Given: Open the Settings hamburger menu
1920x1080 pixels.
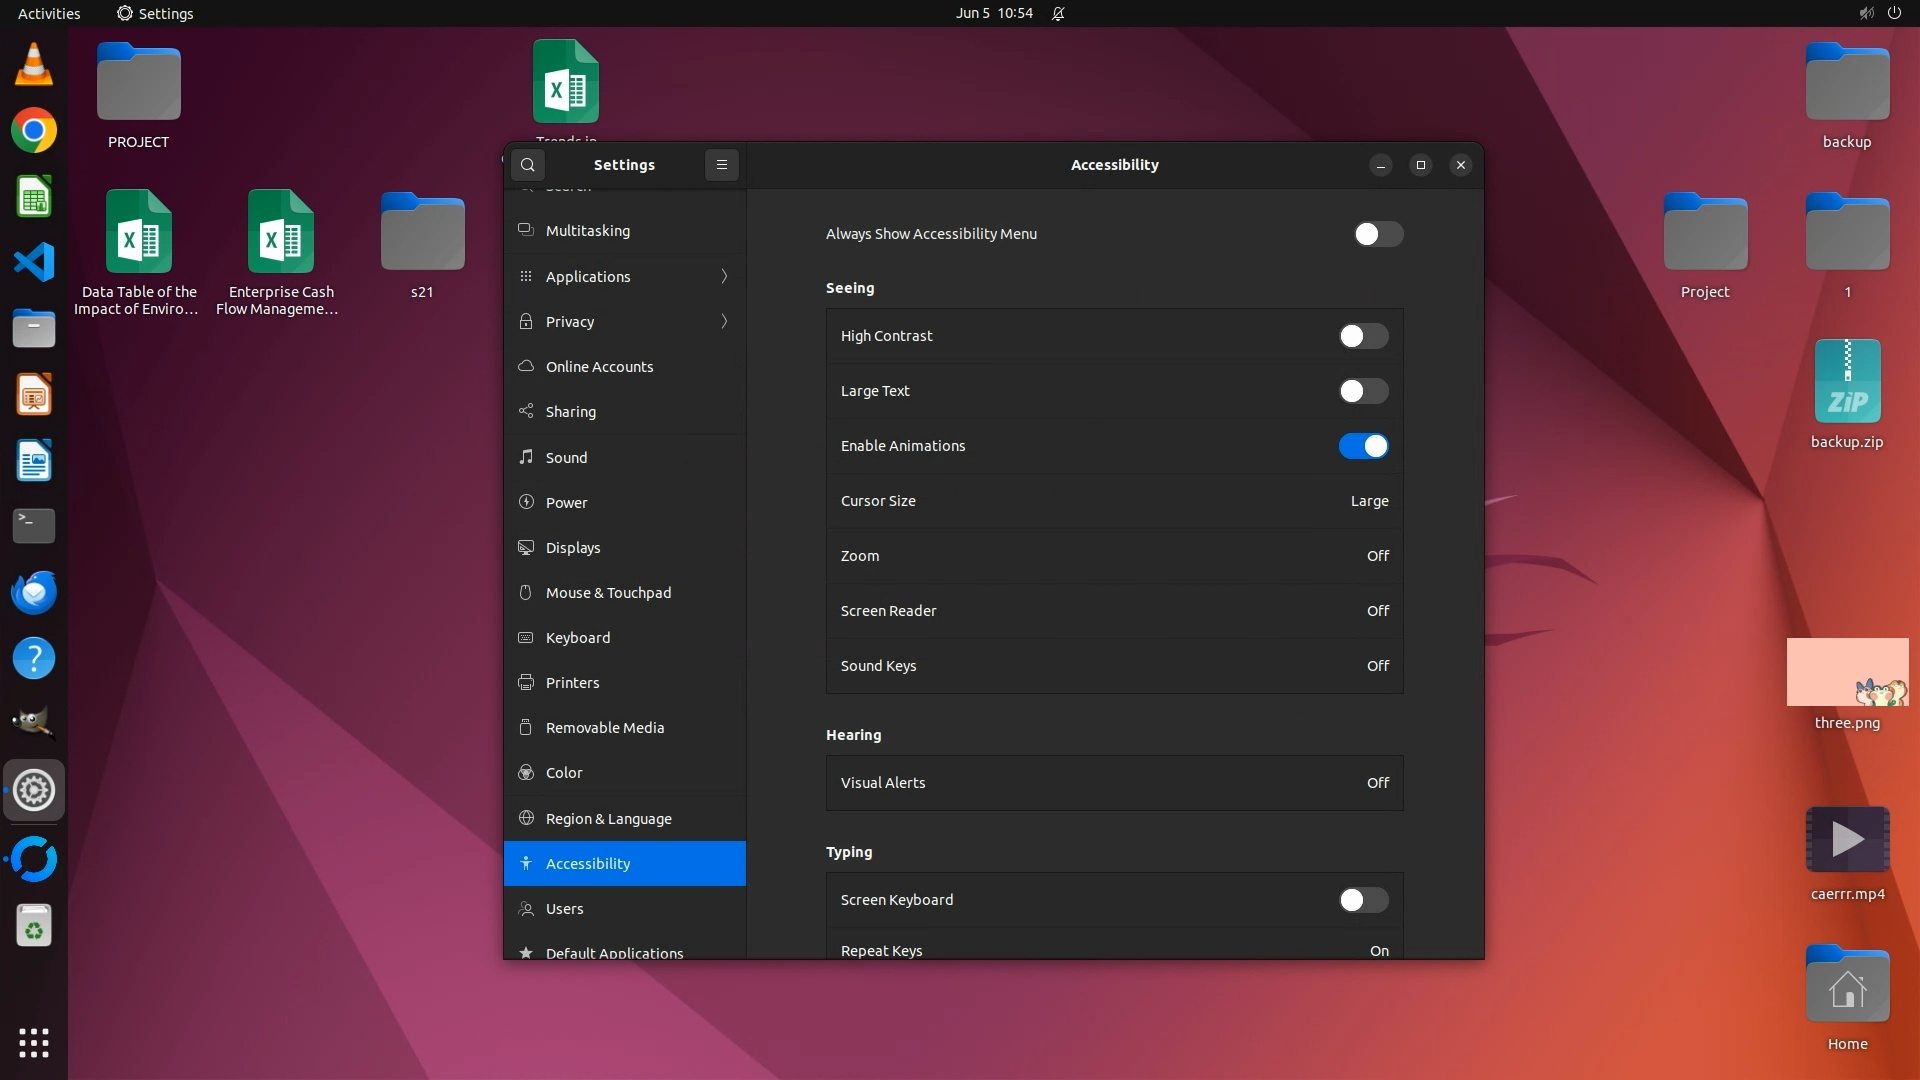Looking at the screenshot, I should click(x=722, y=165).
